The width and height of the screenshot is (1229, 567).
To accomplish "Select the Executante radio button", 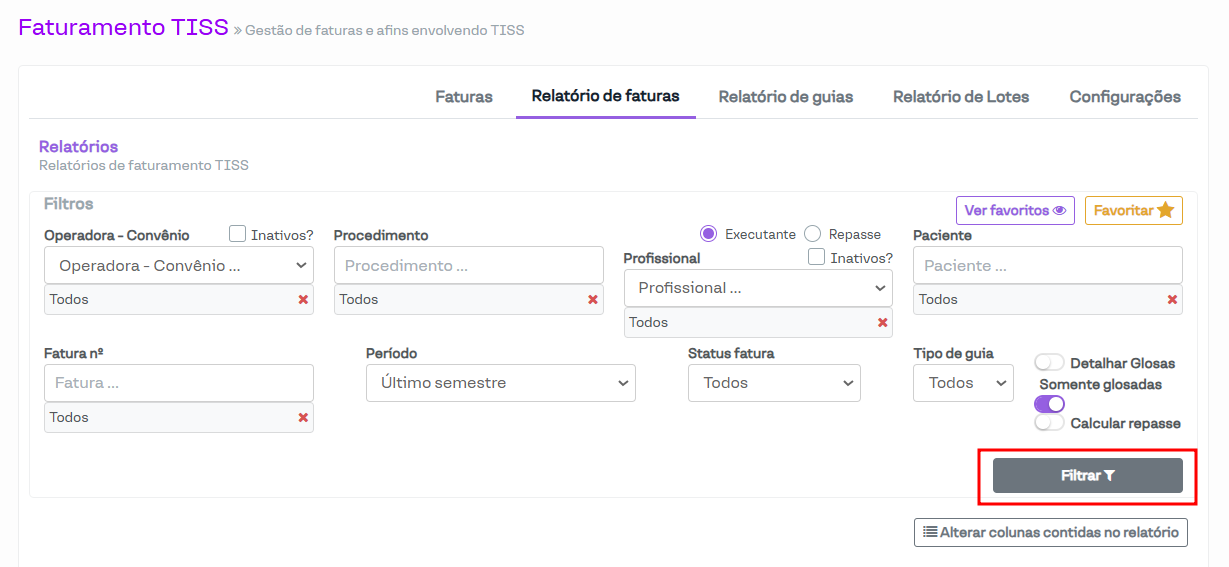I will click(x=709, y=234).
